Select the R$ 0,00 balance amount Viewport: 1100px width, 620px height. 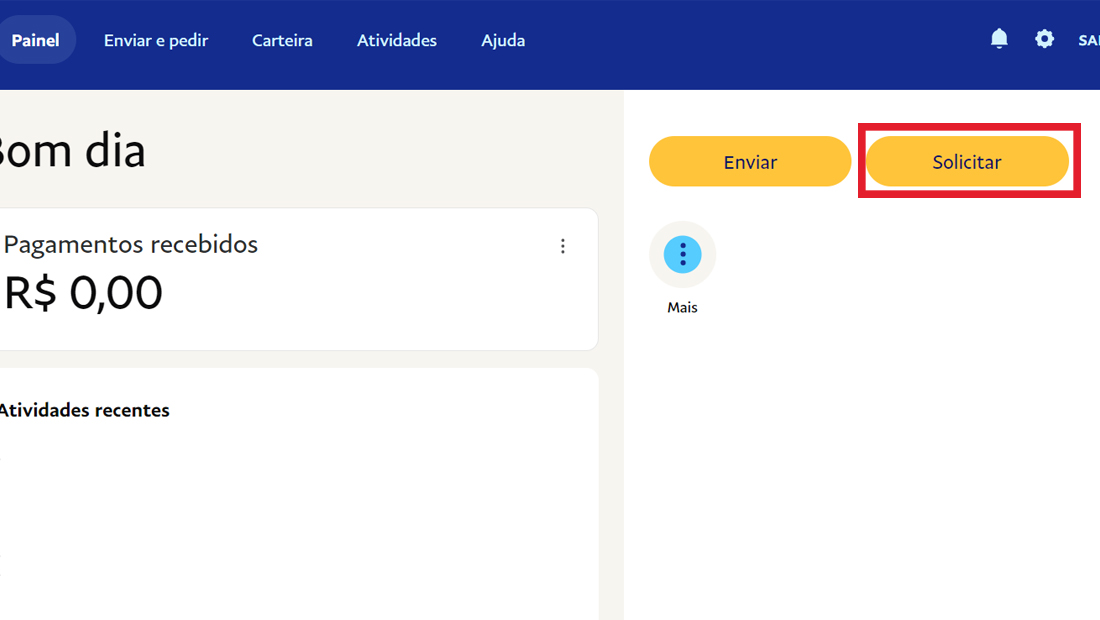click(83, 292)
